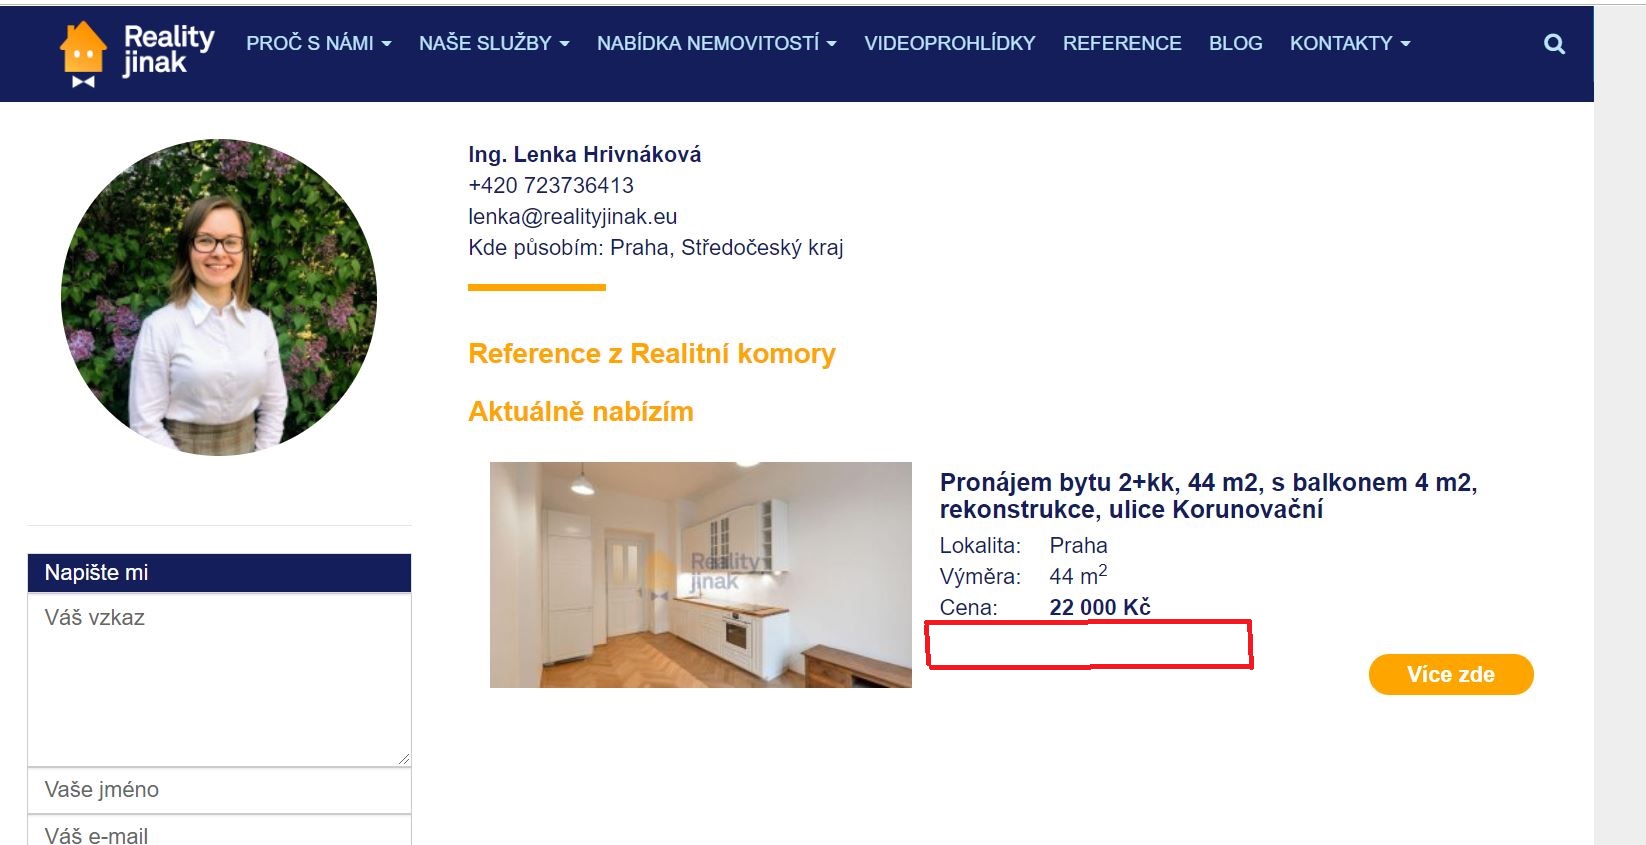The height and width of the screenshot is (845, 1646).
Task: Open the REFERENCE menu item
Action: tap(1122, 43)
